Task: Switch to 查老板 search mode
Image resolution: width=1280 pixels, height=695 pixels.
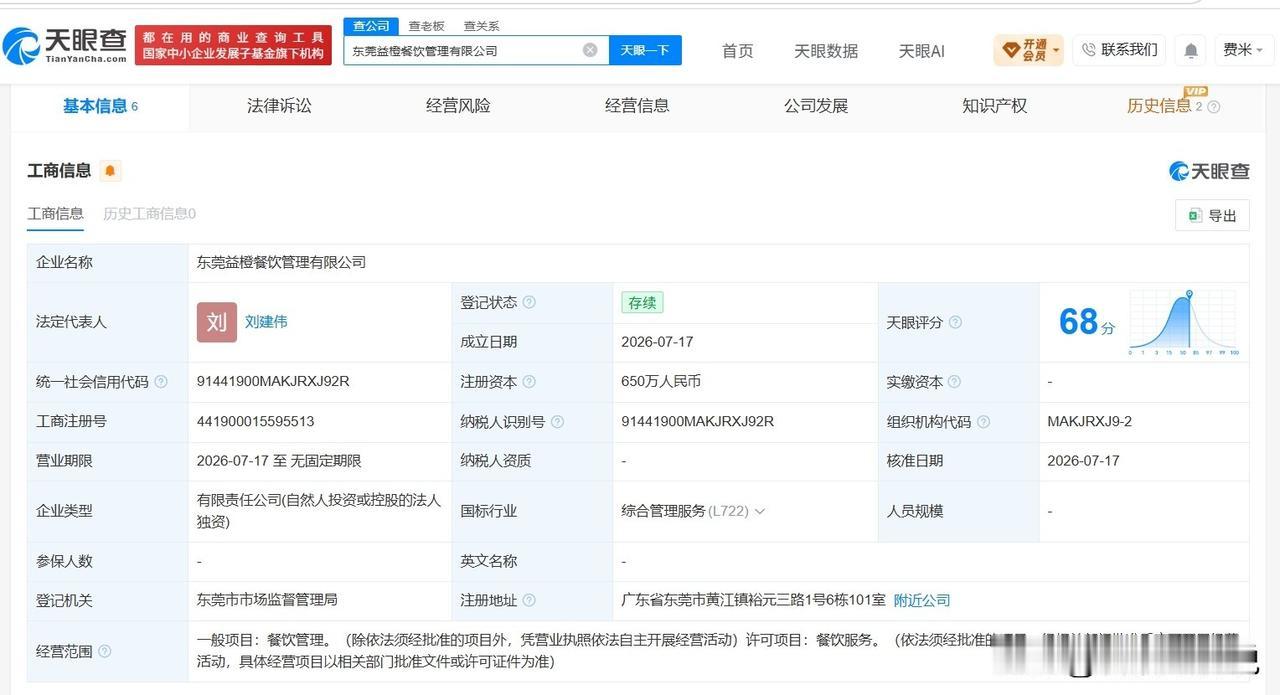Action: point(426,26)
